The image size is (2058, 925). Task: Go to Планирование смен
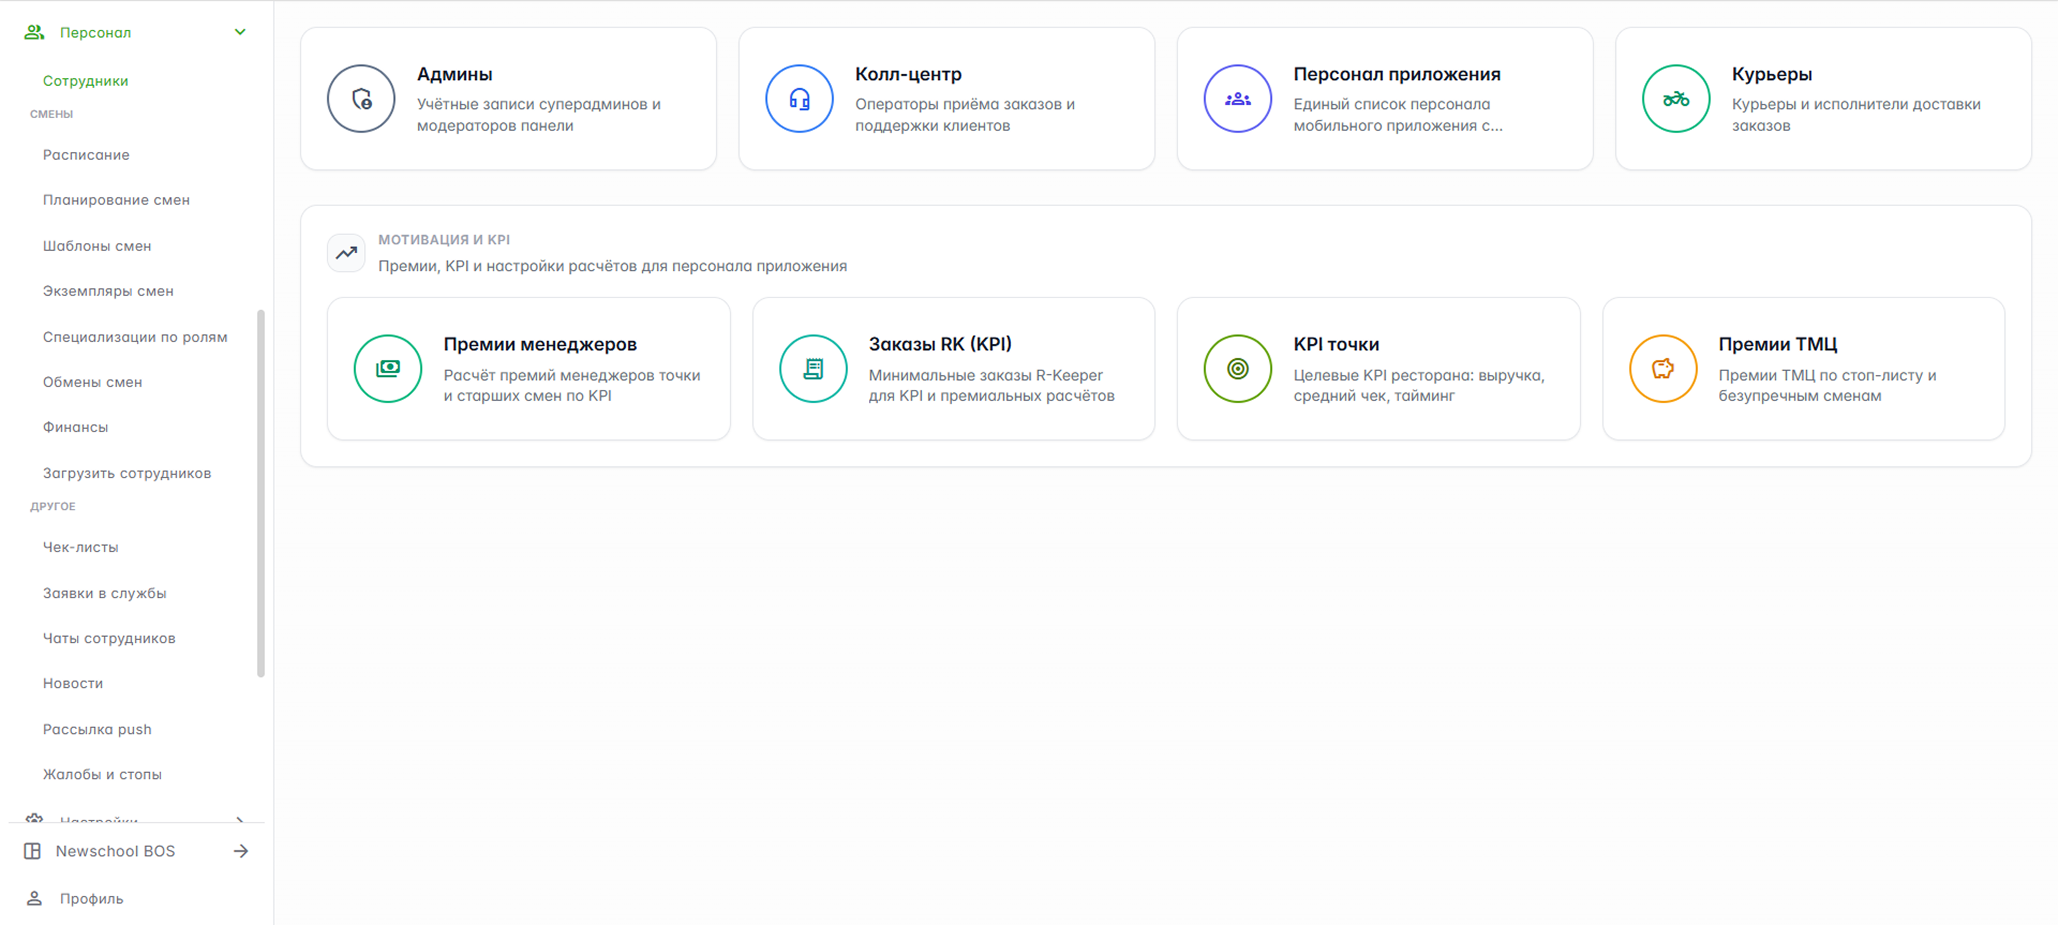coord(116,200)
